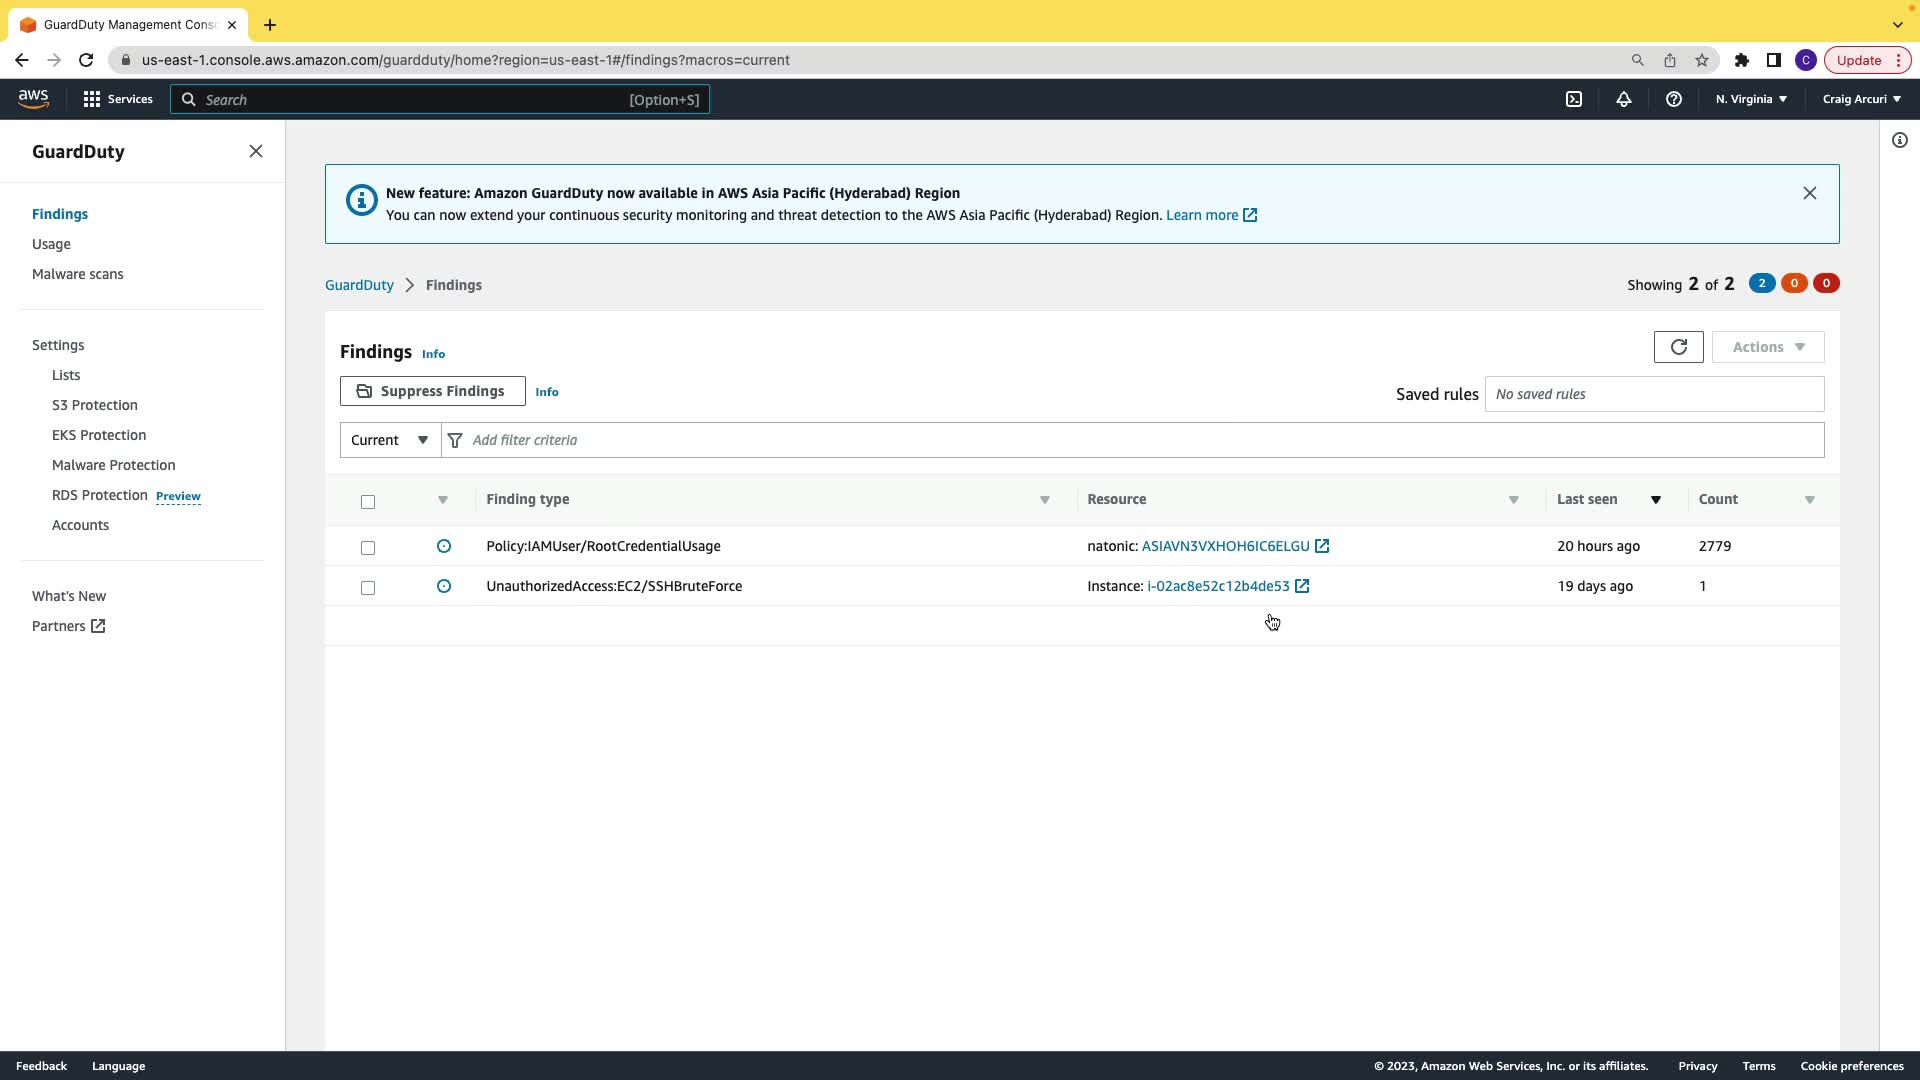Click severity icon of SSHBruteForce finding

444,586
